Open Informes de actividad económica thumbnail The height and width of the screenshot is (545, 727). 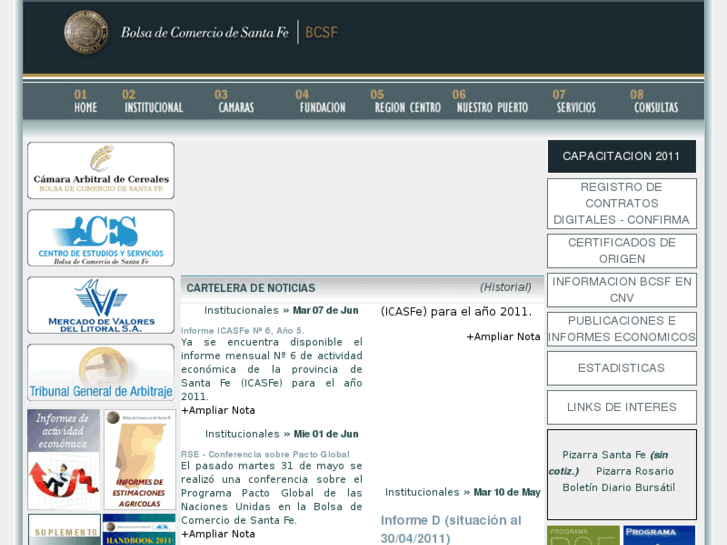64,459
